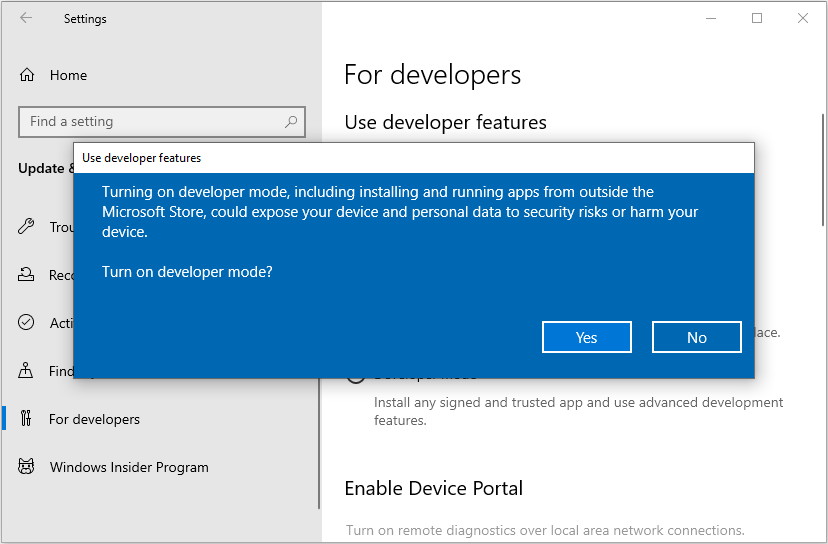This screenshot has height=544, width=828.
Task: Select the Troubleshoot wrench icon
Action: (x=26, y=226)
